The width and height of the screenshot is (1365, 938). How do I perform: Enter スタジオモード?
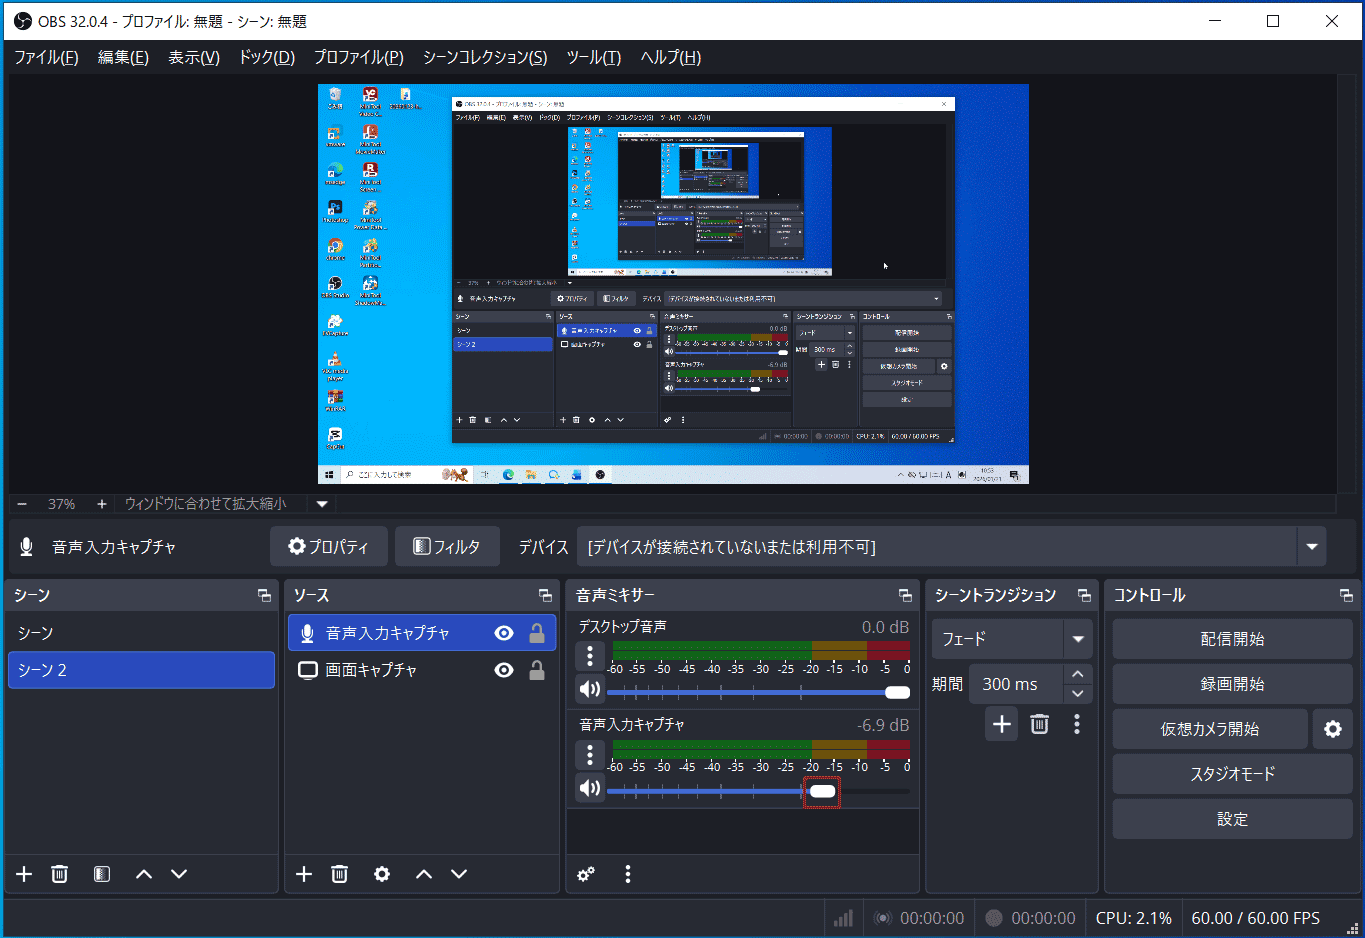click(1232, 773)
